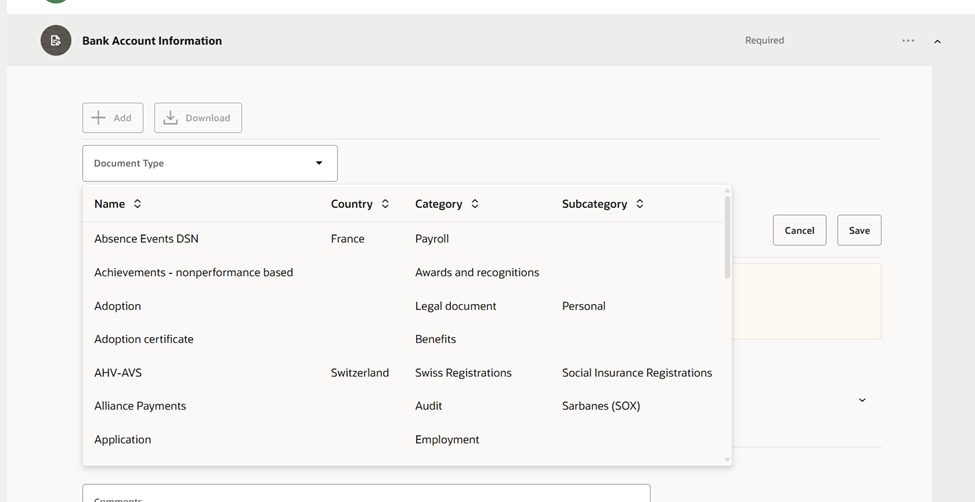Image resolution: width=975 pixels, height=502 pixels.
Task: Click the Subcategory column header
Action: (594, 204)
